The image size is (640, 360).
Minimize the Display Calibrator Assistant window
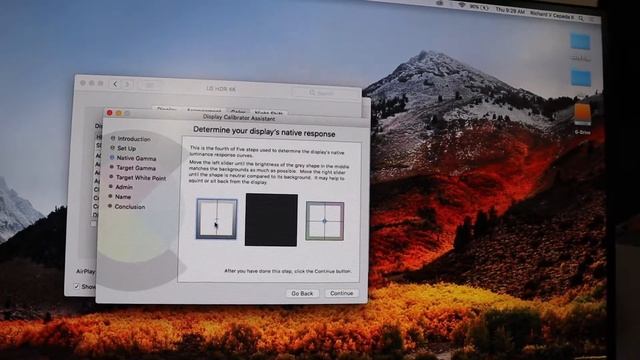[x=118, y=113]
